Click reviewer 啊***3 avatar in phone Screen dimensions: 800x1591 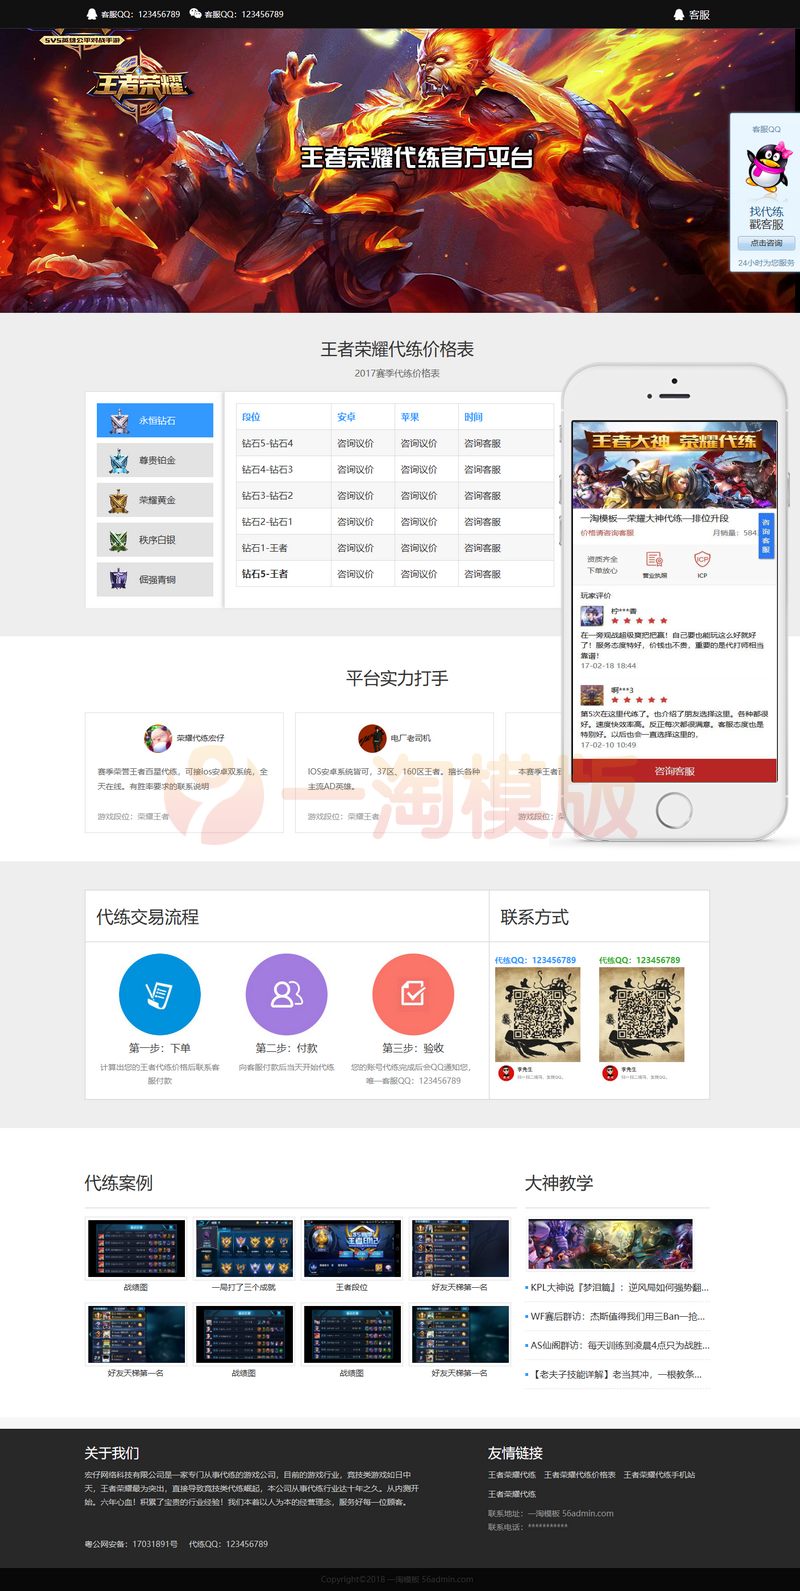coord(592,695)
